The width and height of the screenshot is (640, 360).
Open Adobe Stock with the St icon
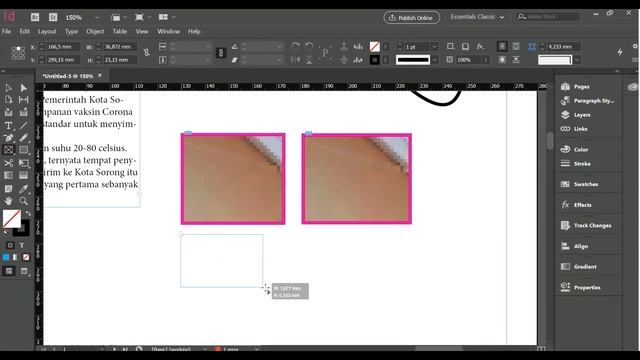[53, 17]
